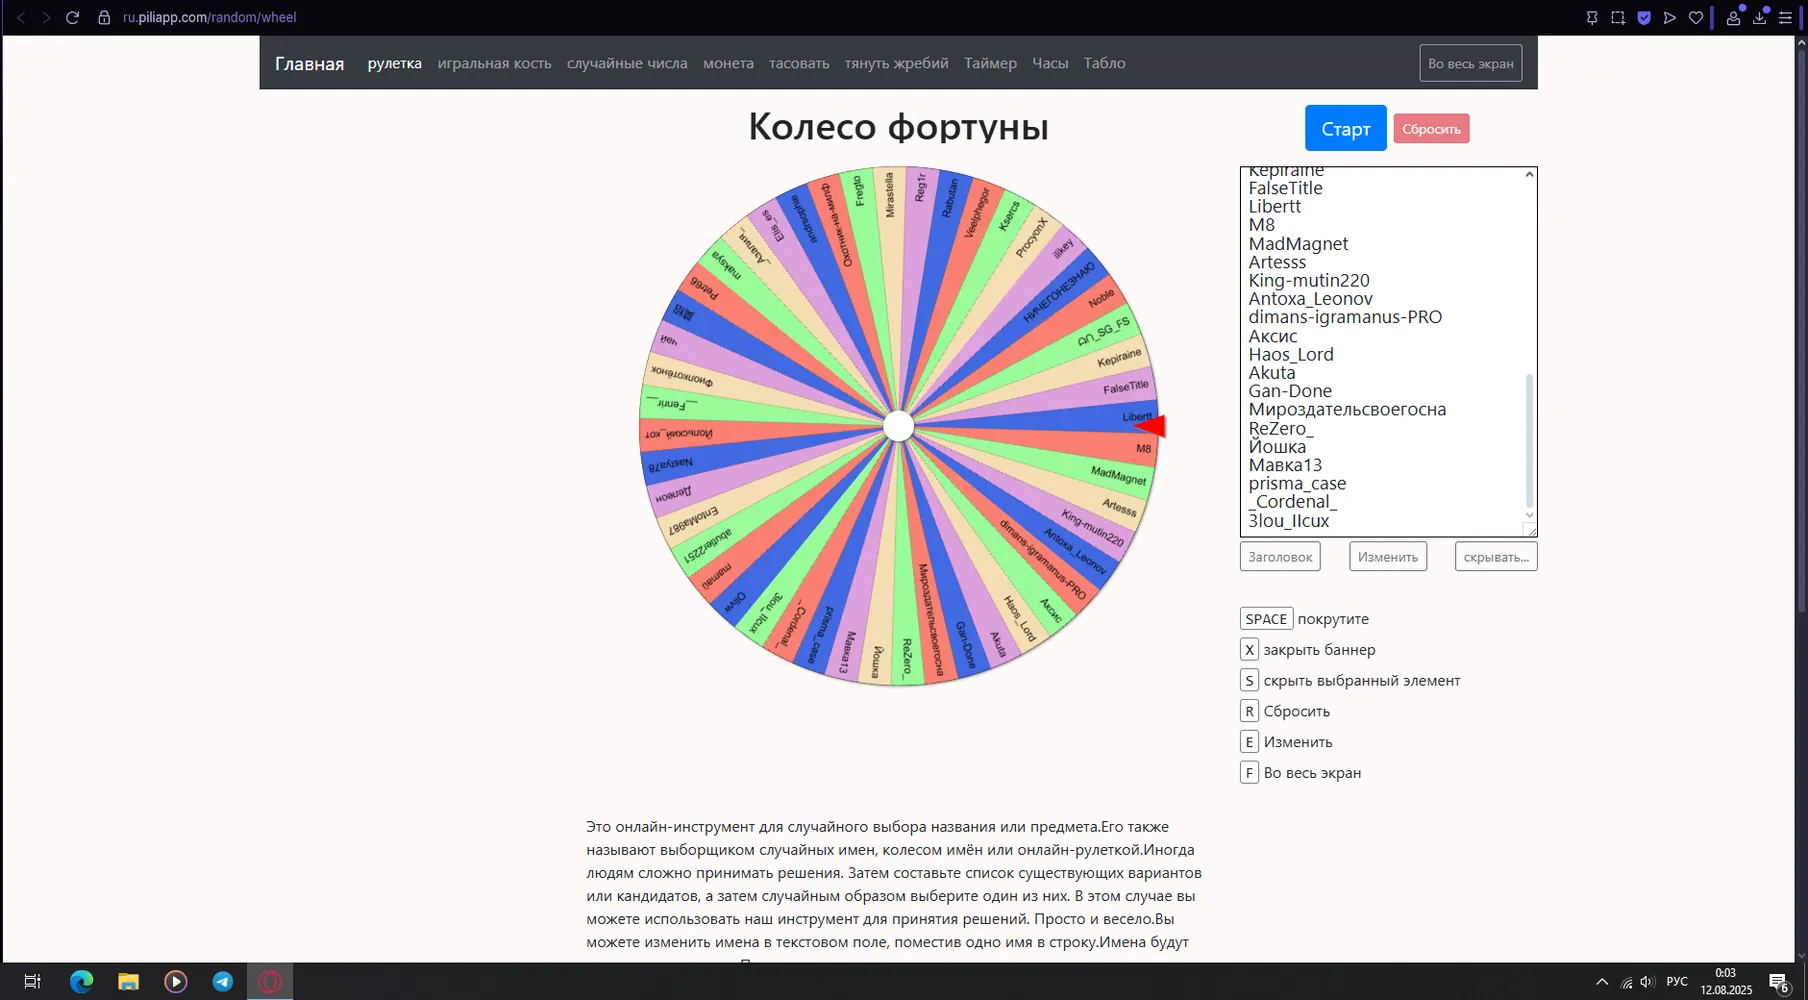1808x1000 pixels.
Task: Reload the page with the refresh icon
Action: pos(72,17)
